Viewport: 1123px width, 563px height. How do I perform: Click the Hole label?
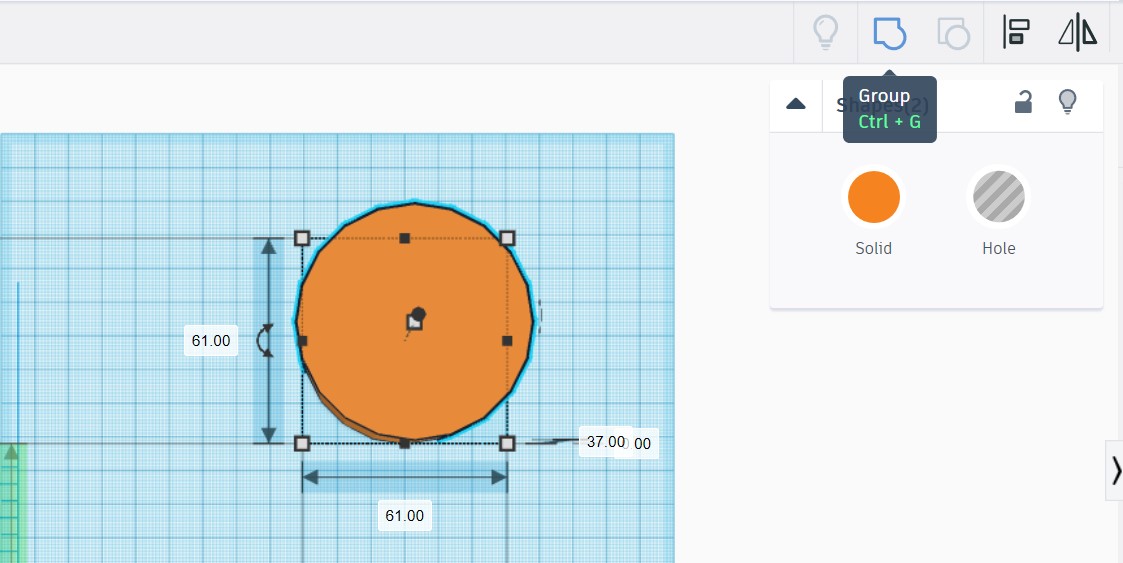pos(998,249)
